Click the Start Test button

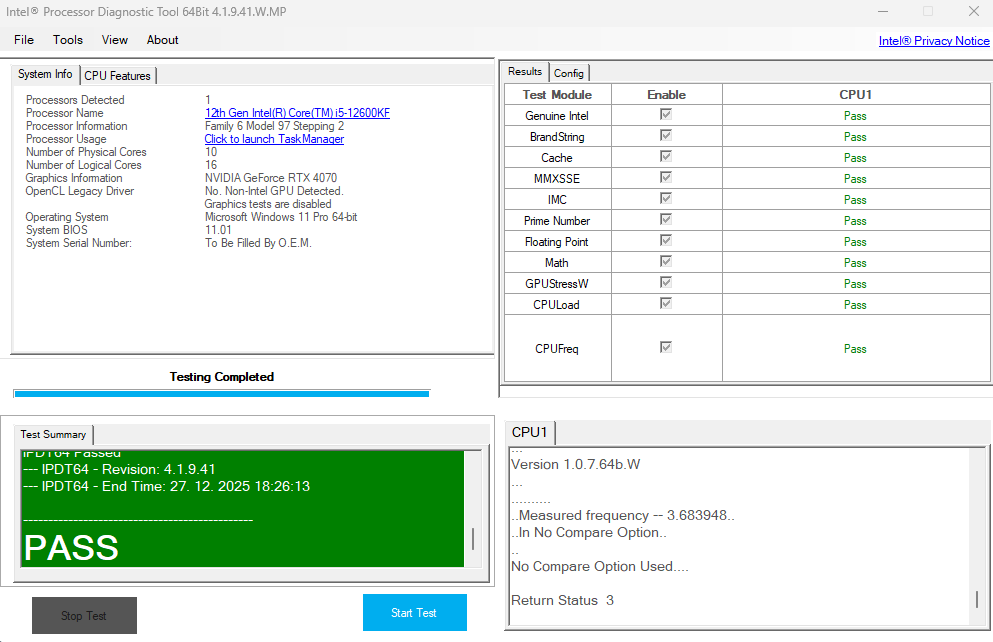[x=414, y=612]
